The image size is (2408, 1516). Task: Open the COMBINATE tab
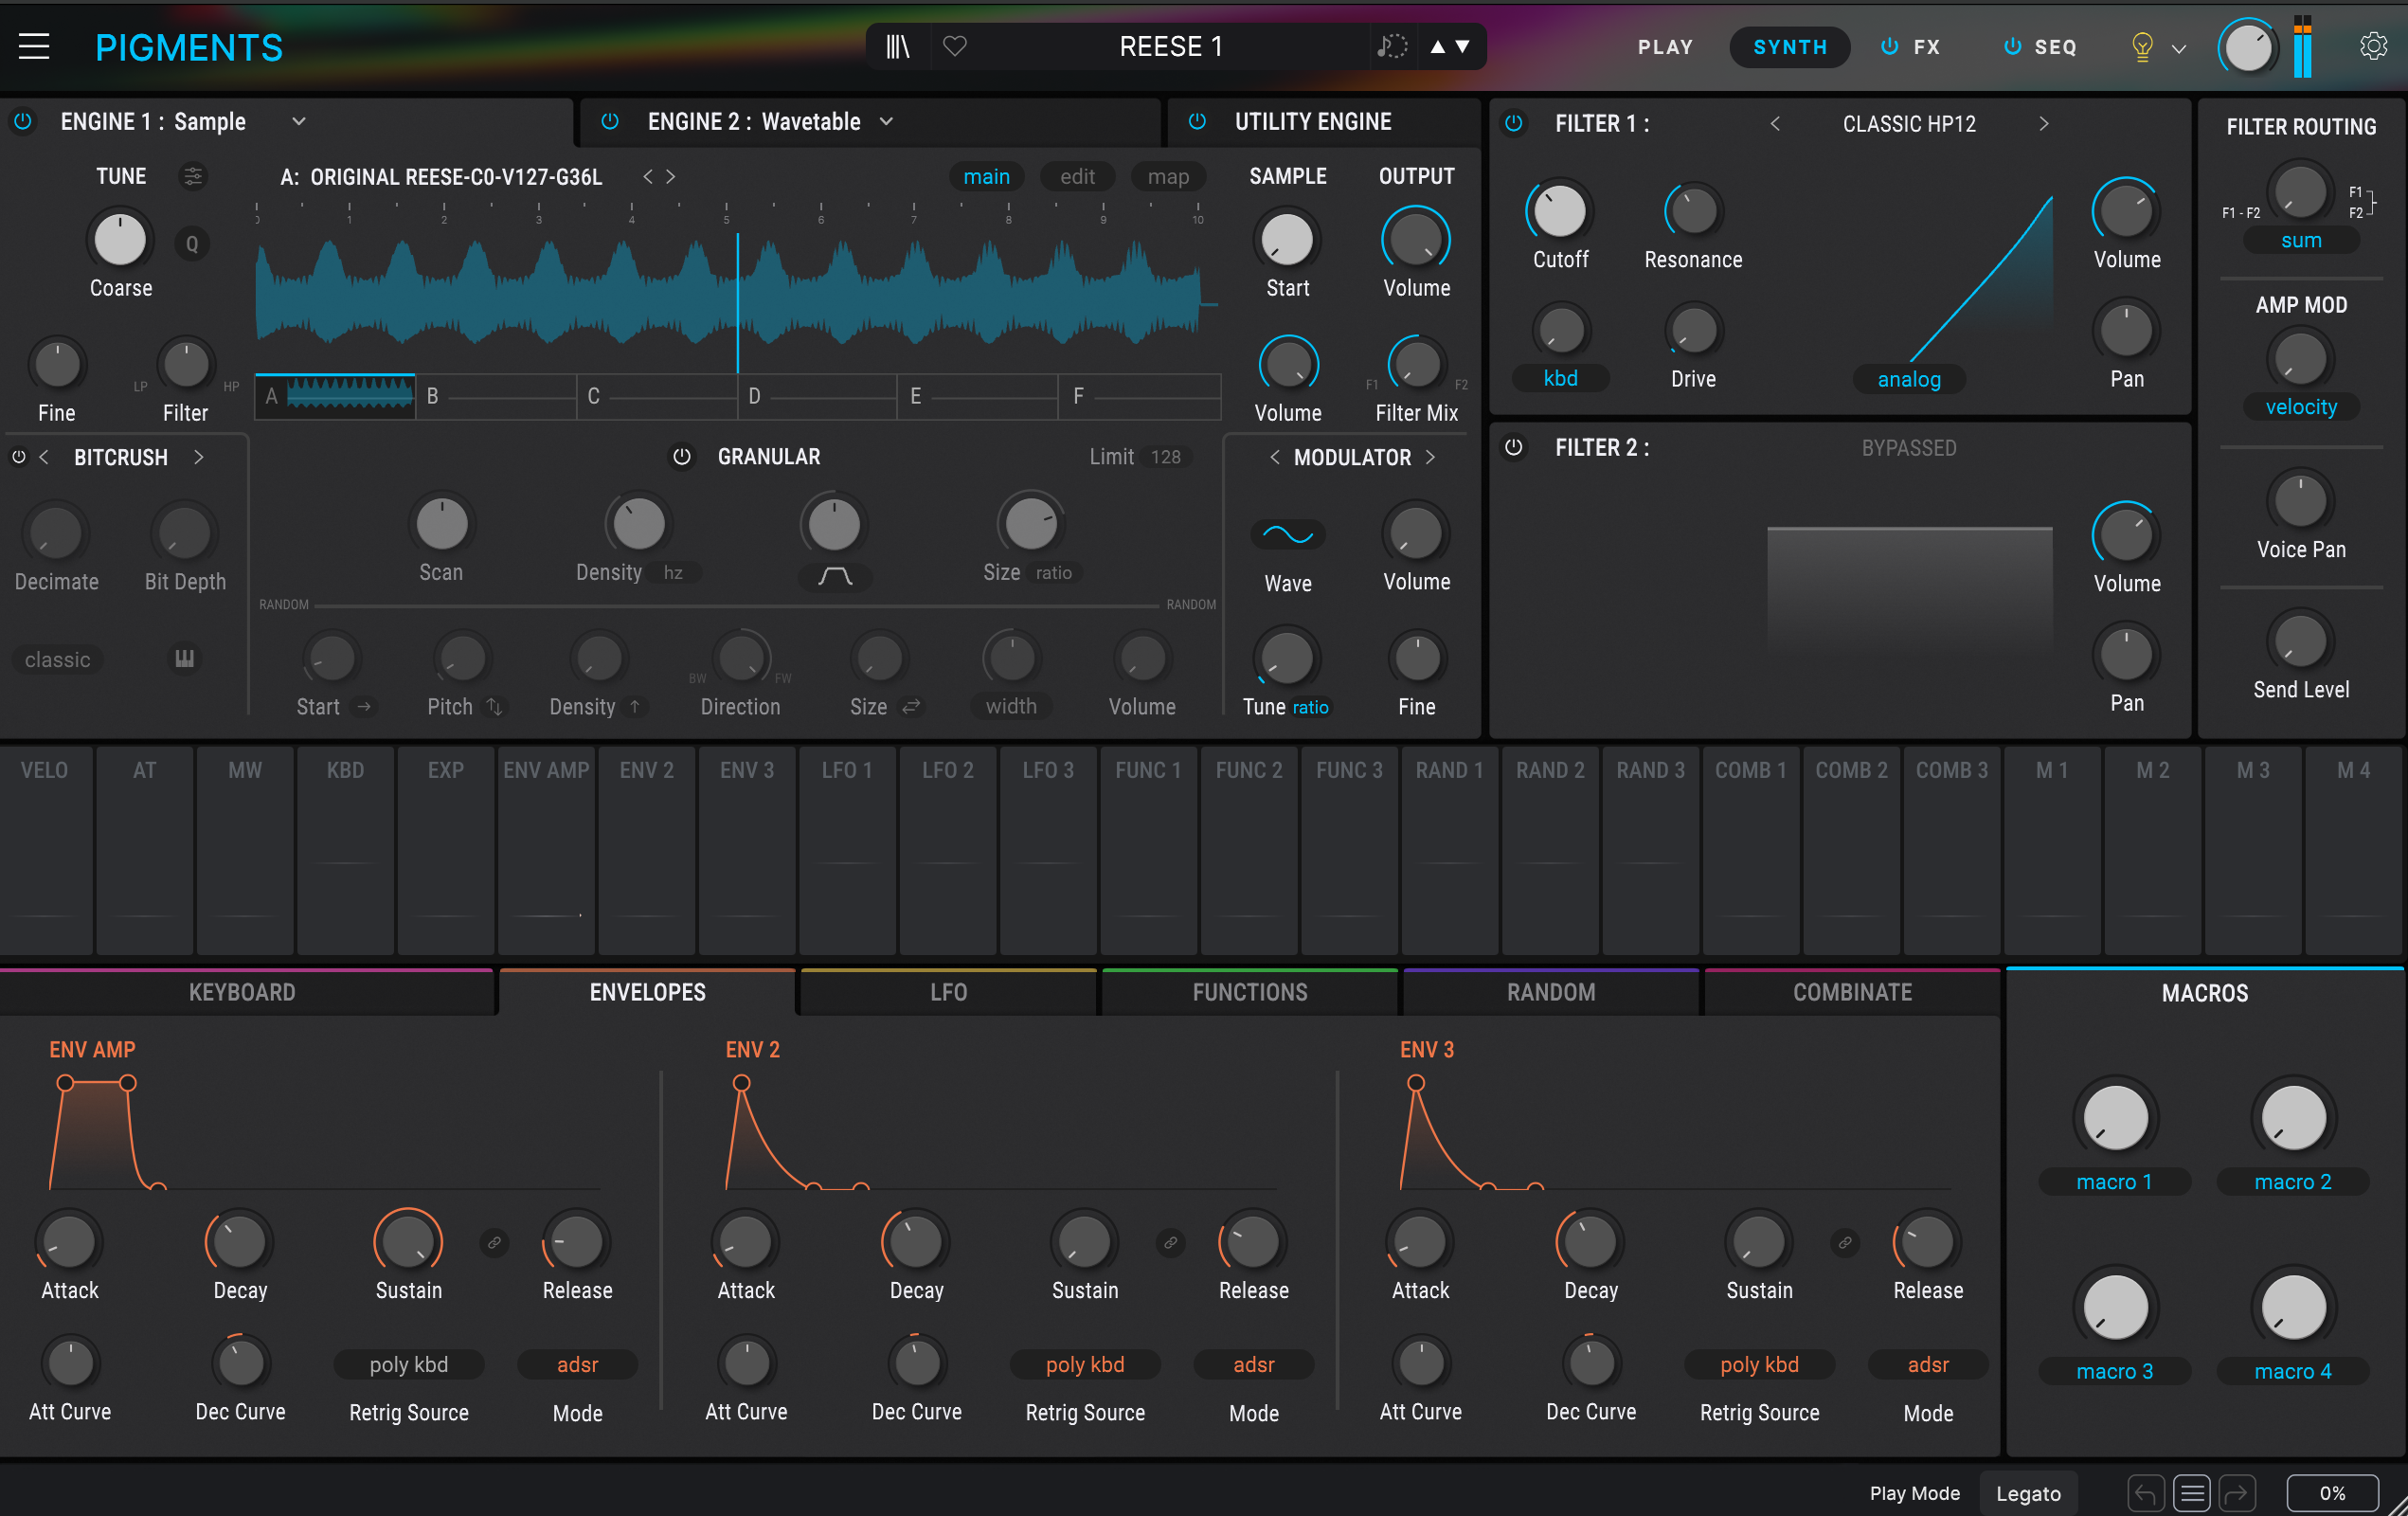1852,992
